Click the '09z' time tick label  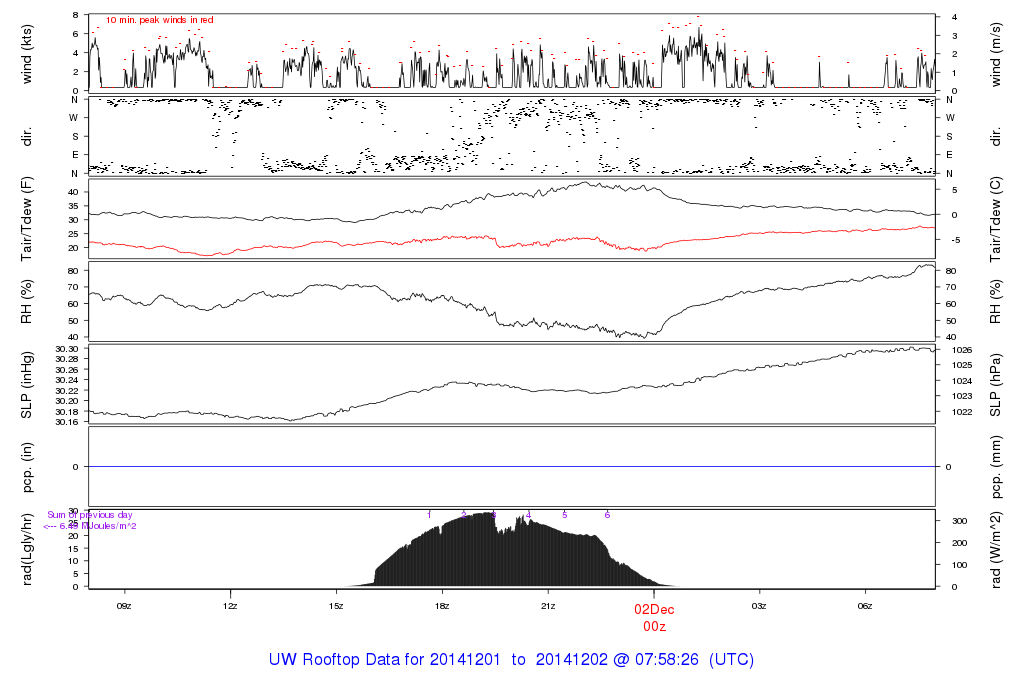pyautogui.click(x=124, y=606)
